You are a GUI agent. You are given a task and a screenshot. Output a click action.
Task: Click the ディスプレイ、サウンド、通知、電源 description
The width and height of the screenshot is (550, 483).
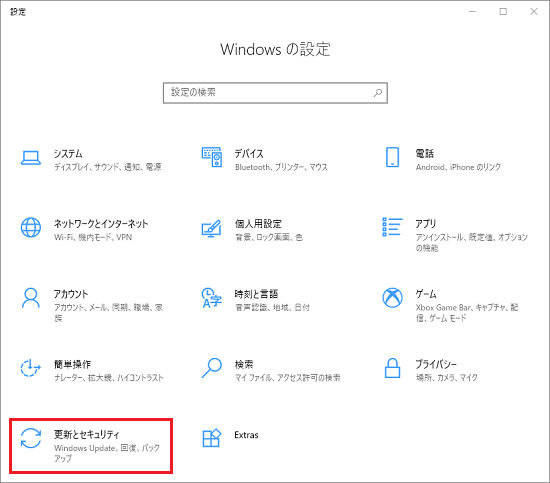pyautogui.click(x=108, y=167)
